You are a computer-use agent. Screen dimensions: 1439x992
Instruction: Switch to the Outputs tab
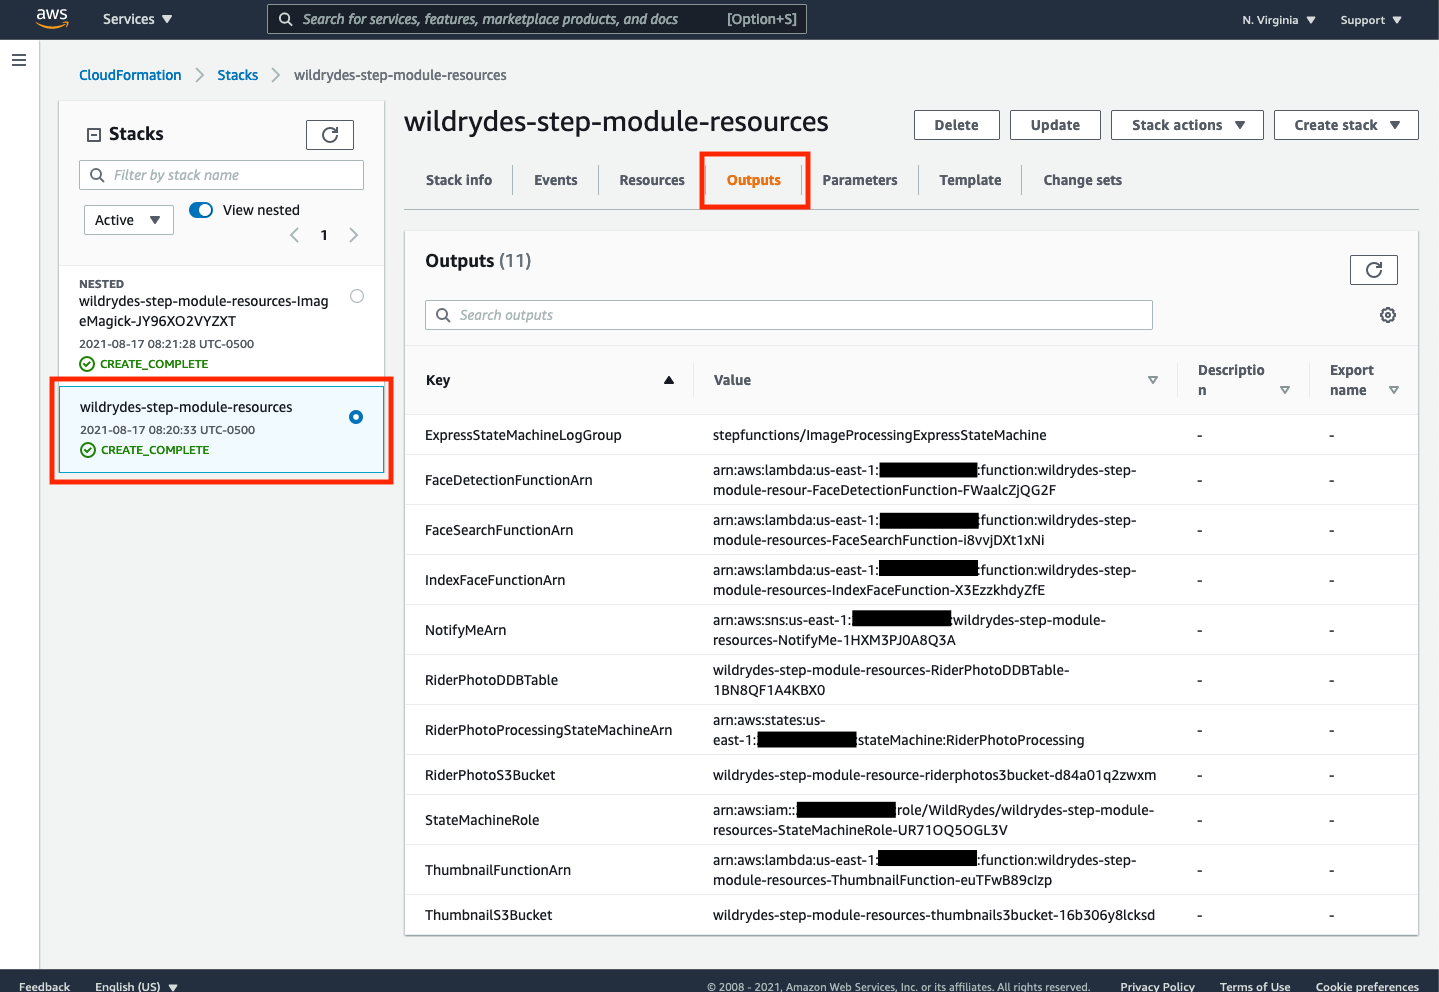click(x=754, y=180)
